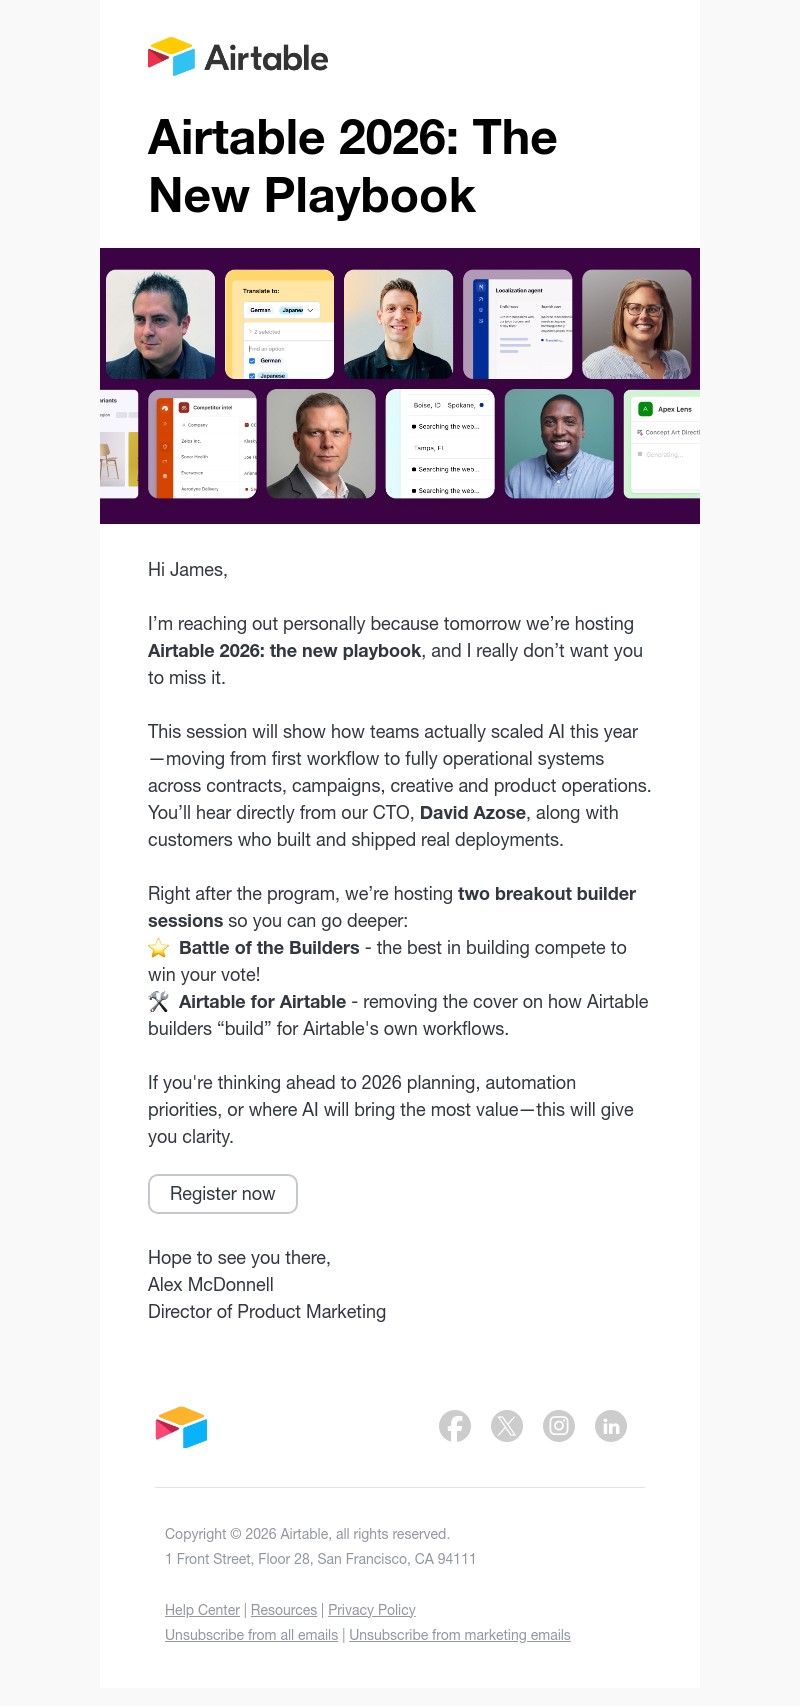This screenshot has width=800, height=1706.
Task: Click the LinkedIn icon in the footer
Action: [611, 1426]
